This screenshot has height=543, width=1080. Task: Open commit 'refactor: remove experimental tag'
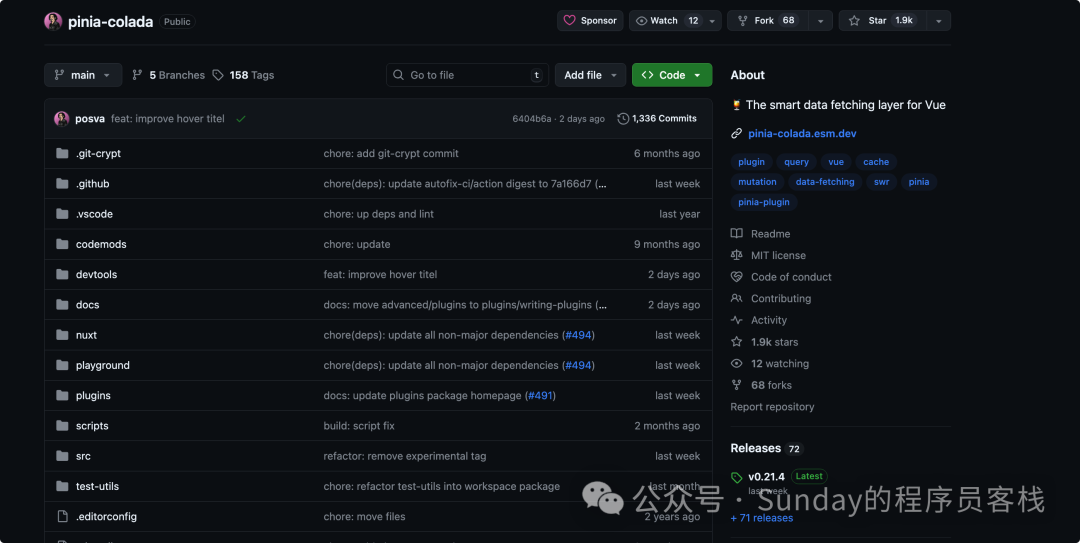click(405, 457)
